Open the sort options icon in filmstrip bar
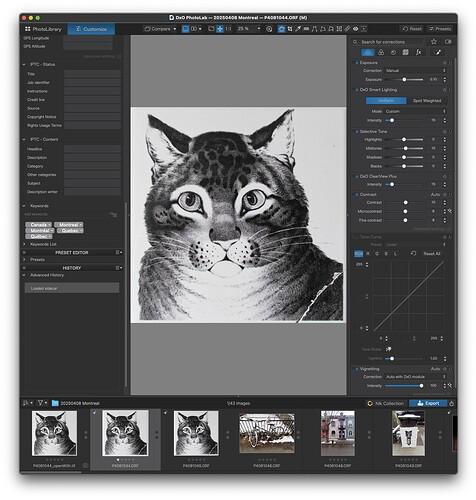Screen dimensions: 476x500 [26, 403]
